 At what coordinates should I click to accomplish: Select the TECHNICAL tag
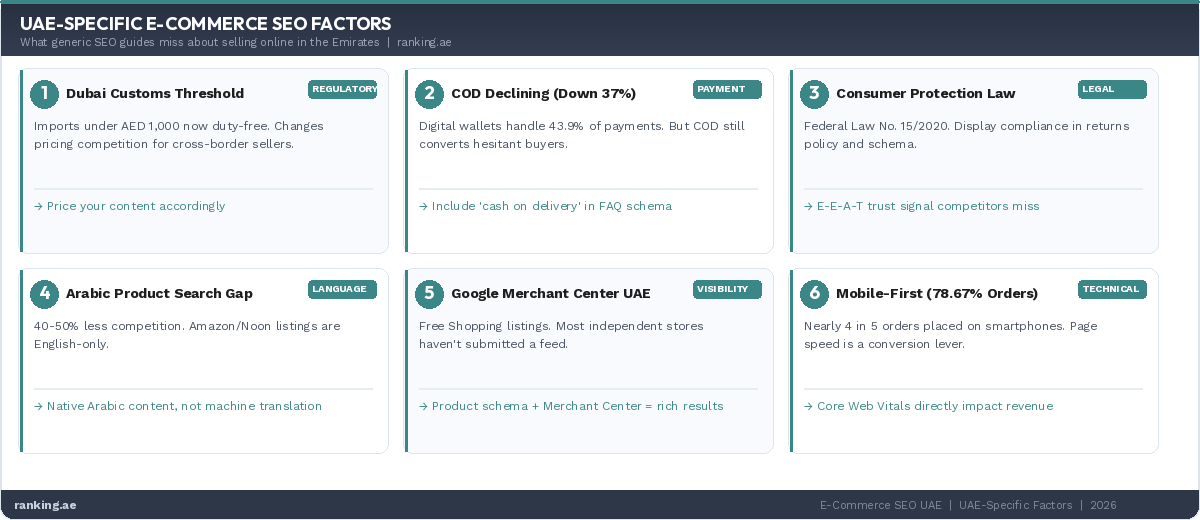tap(1112, 290)
